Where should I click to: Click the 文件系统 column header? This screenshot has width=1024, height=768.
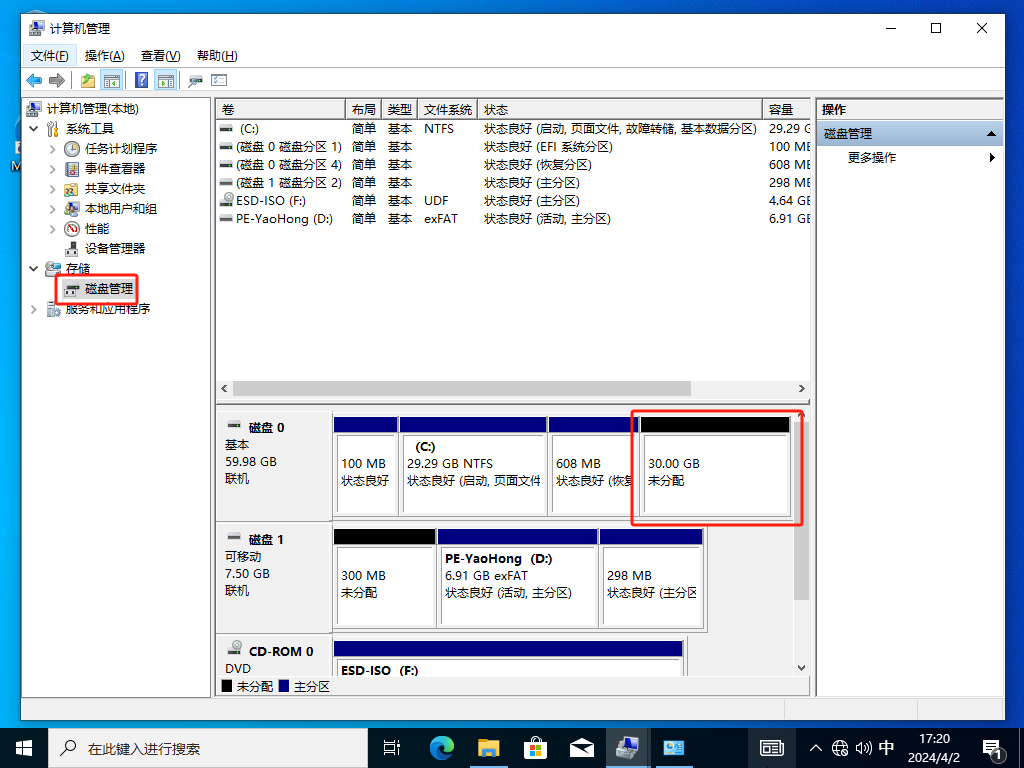point(447,110)
